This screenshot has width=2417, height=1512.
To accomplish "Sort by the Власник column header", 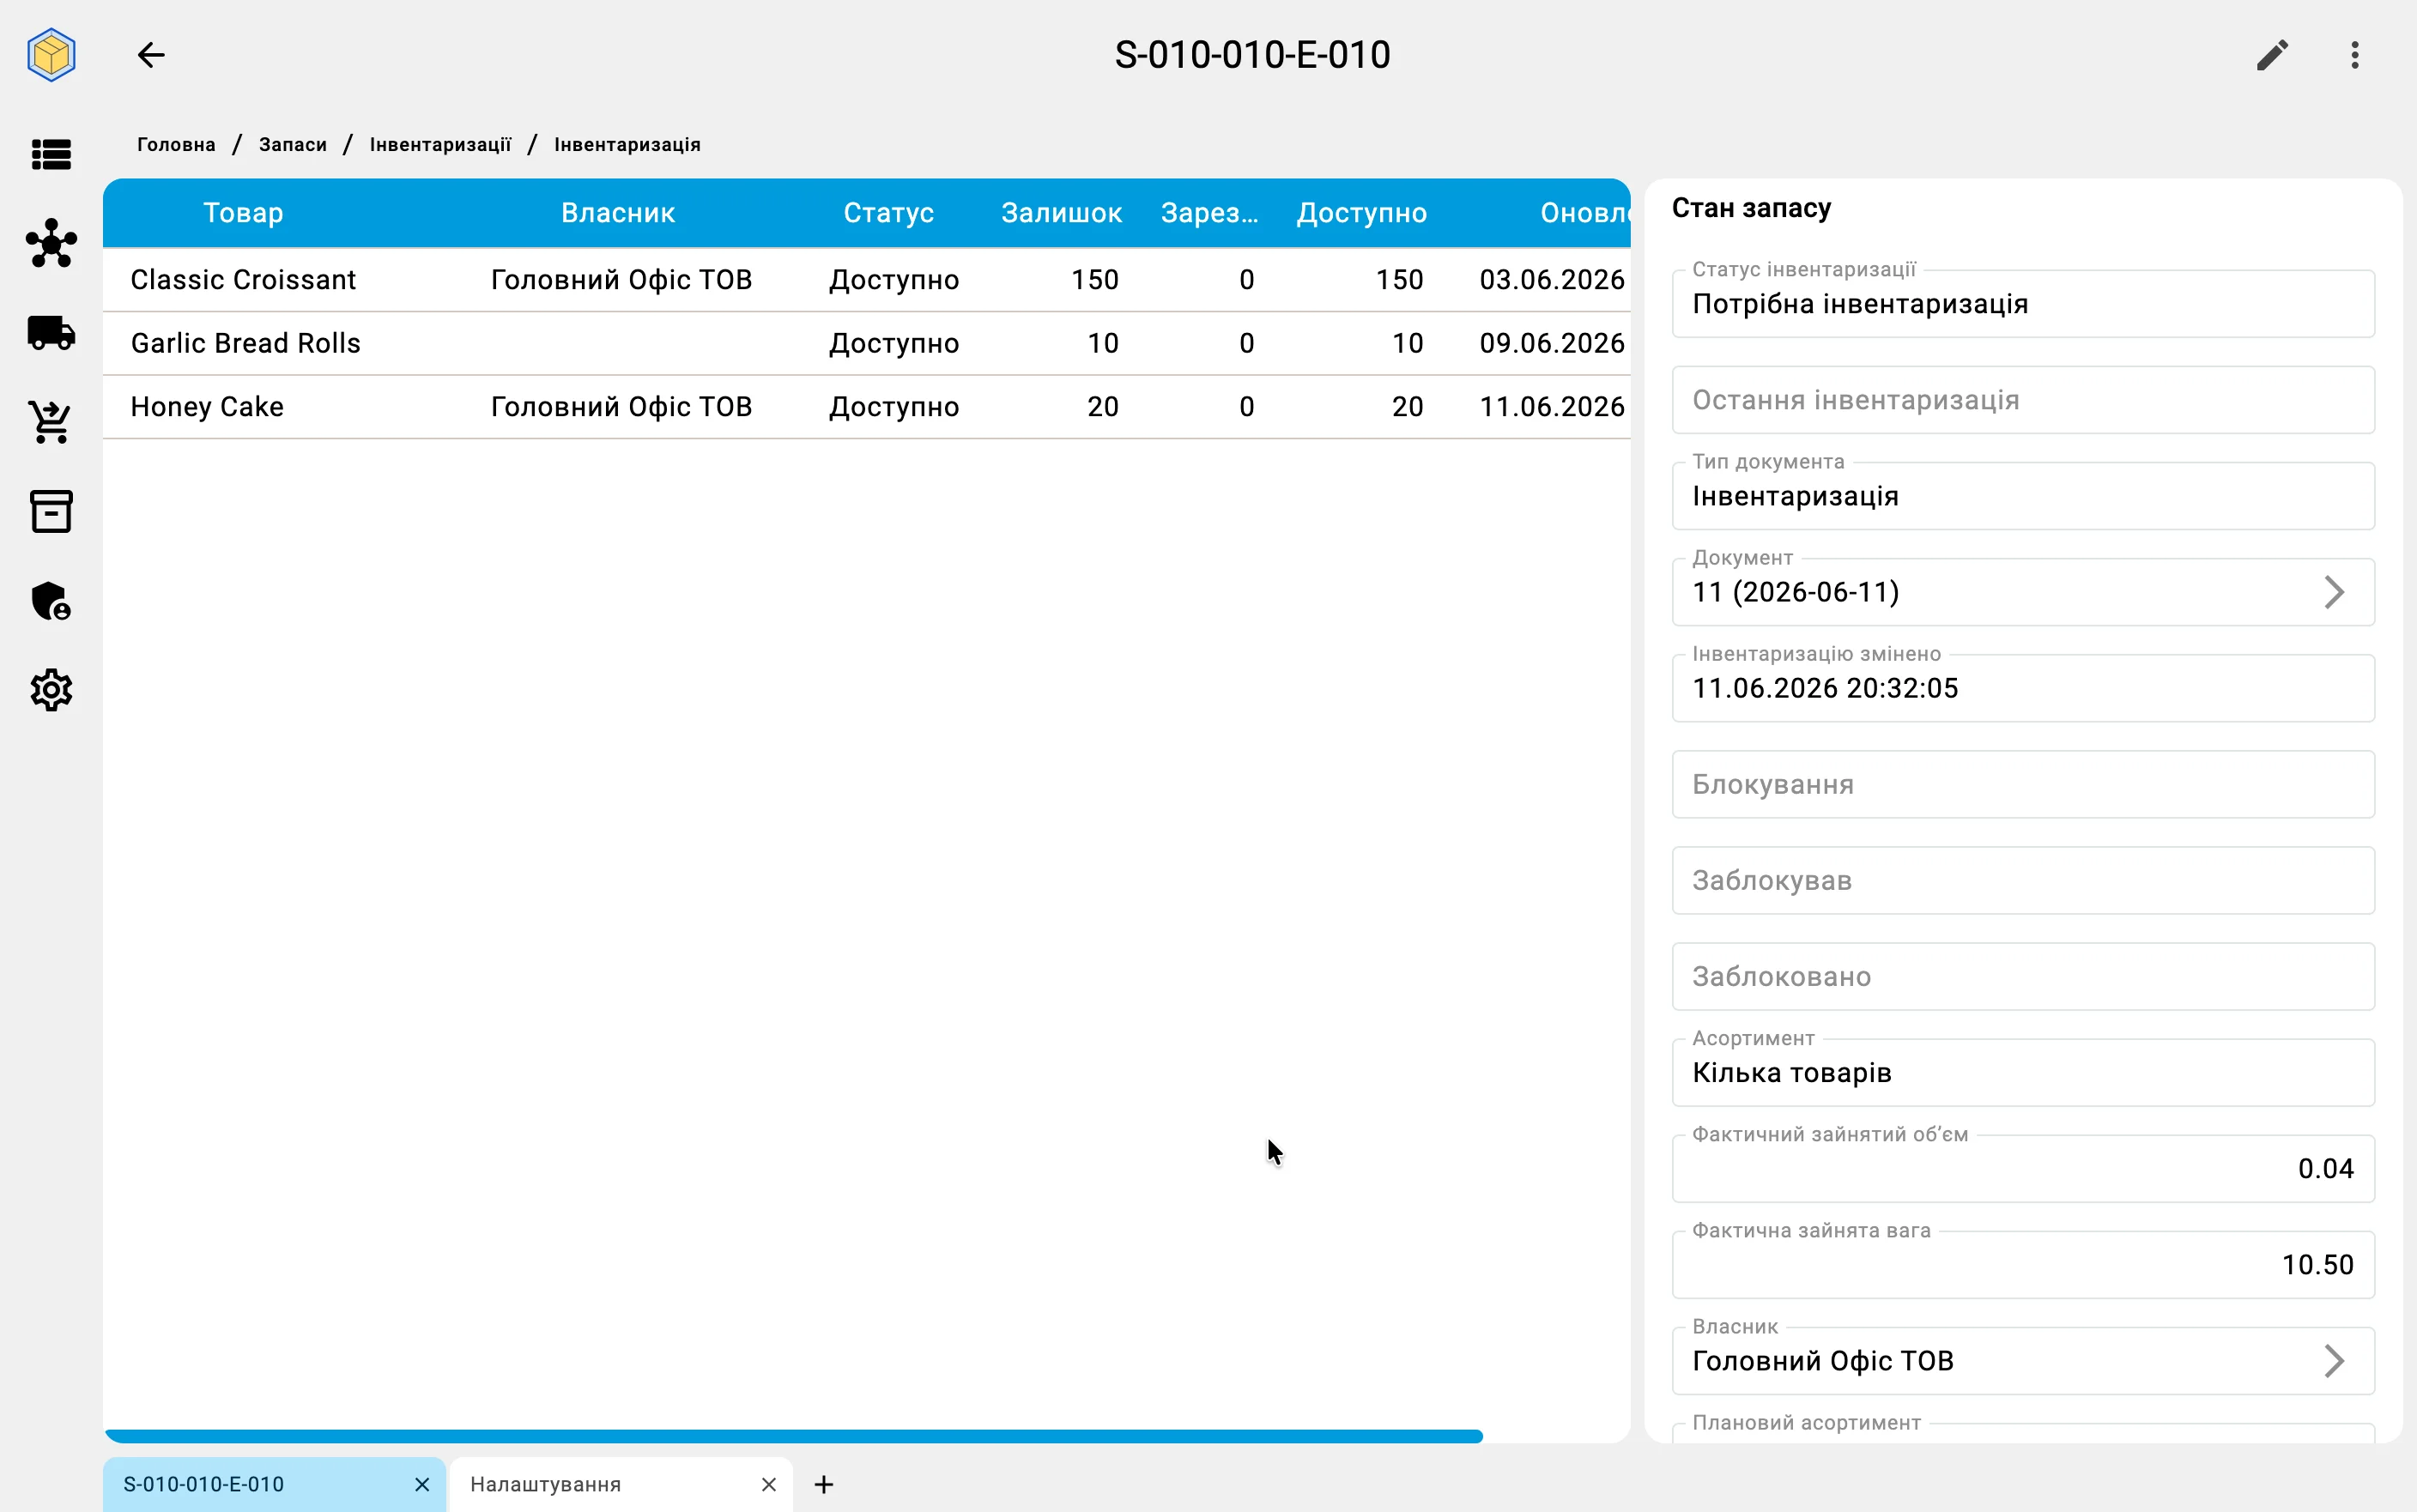I will coord(618,213).
